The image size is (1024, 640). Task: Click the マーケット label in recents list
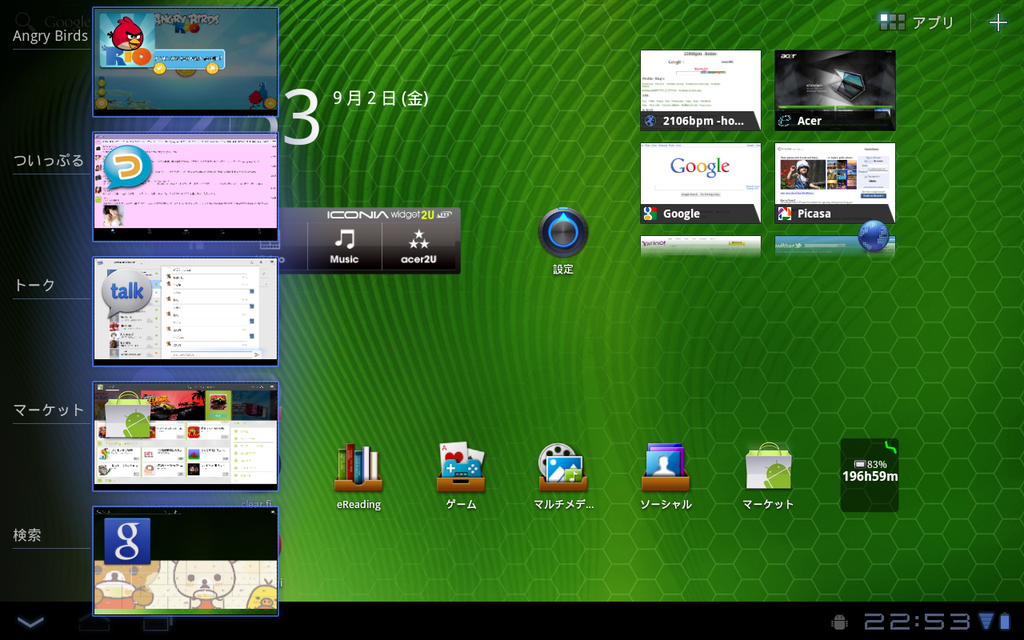tap(49, 410)
